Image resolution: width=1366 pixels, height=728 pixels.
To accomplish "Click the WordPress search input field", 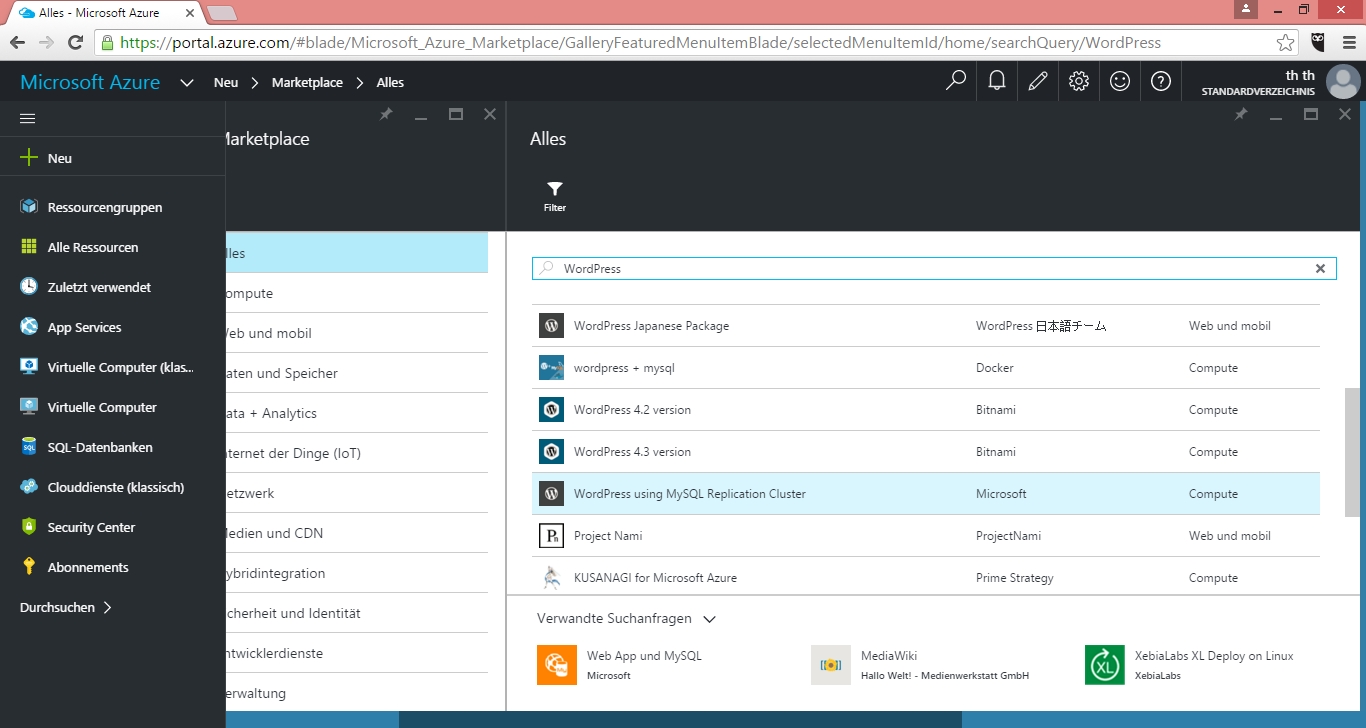I will coord(930,269).
